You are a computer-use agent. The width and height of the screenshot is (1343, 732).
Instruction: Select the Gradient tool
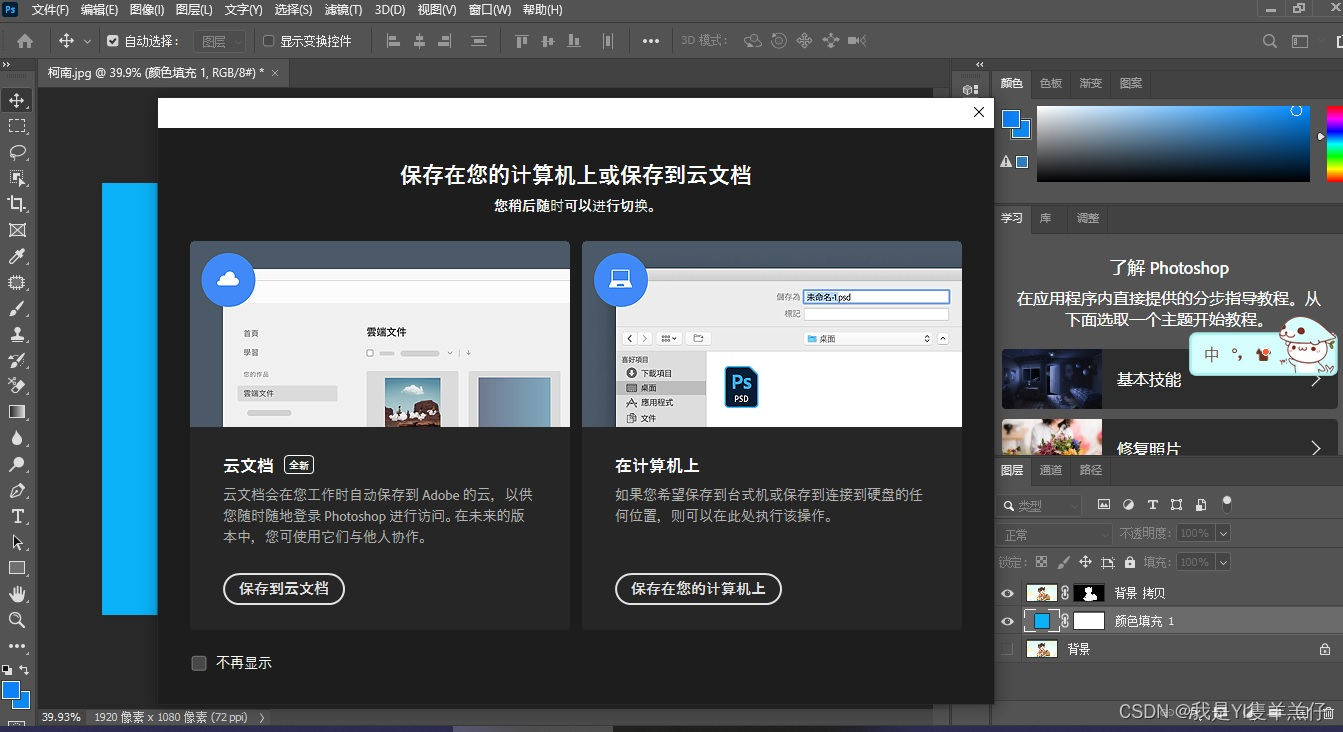tap(17, 412)
